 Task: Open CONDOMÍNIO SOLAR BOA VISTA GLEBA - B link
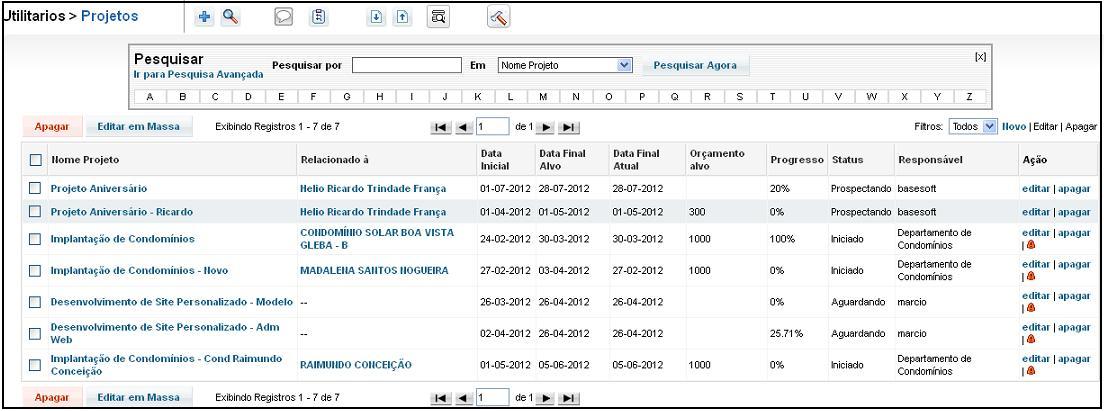(x=377, y=239)
